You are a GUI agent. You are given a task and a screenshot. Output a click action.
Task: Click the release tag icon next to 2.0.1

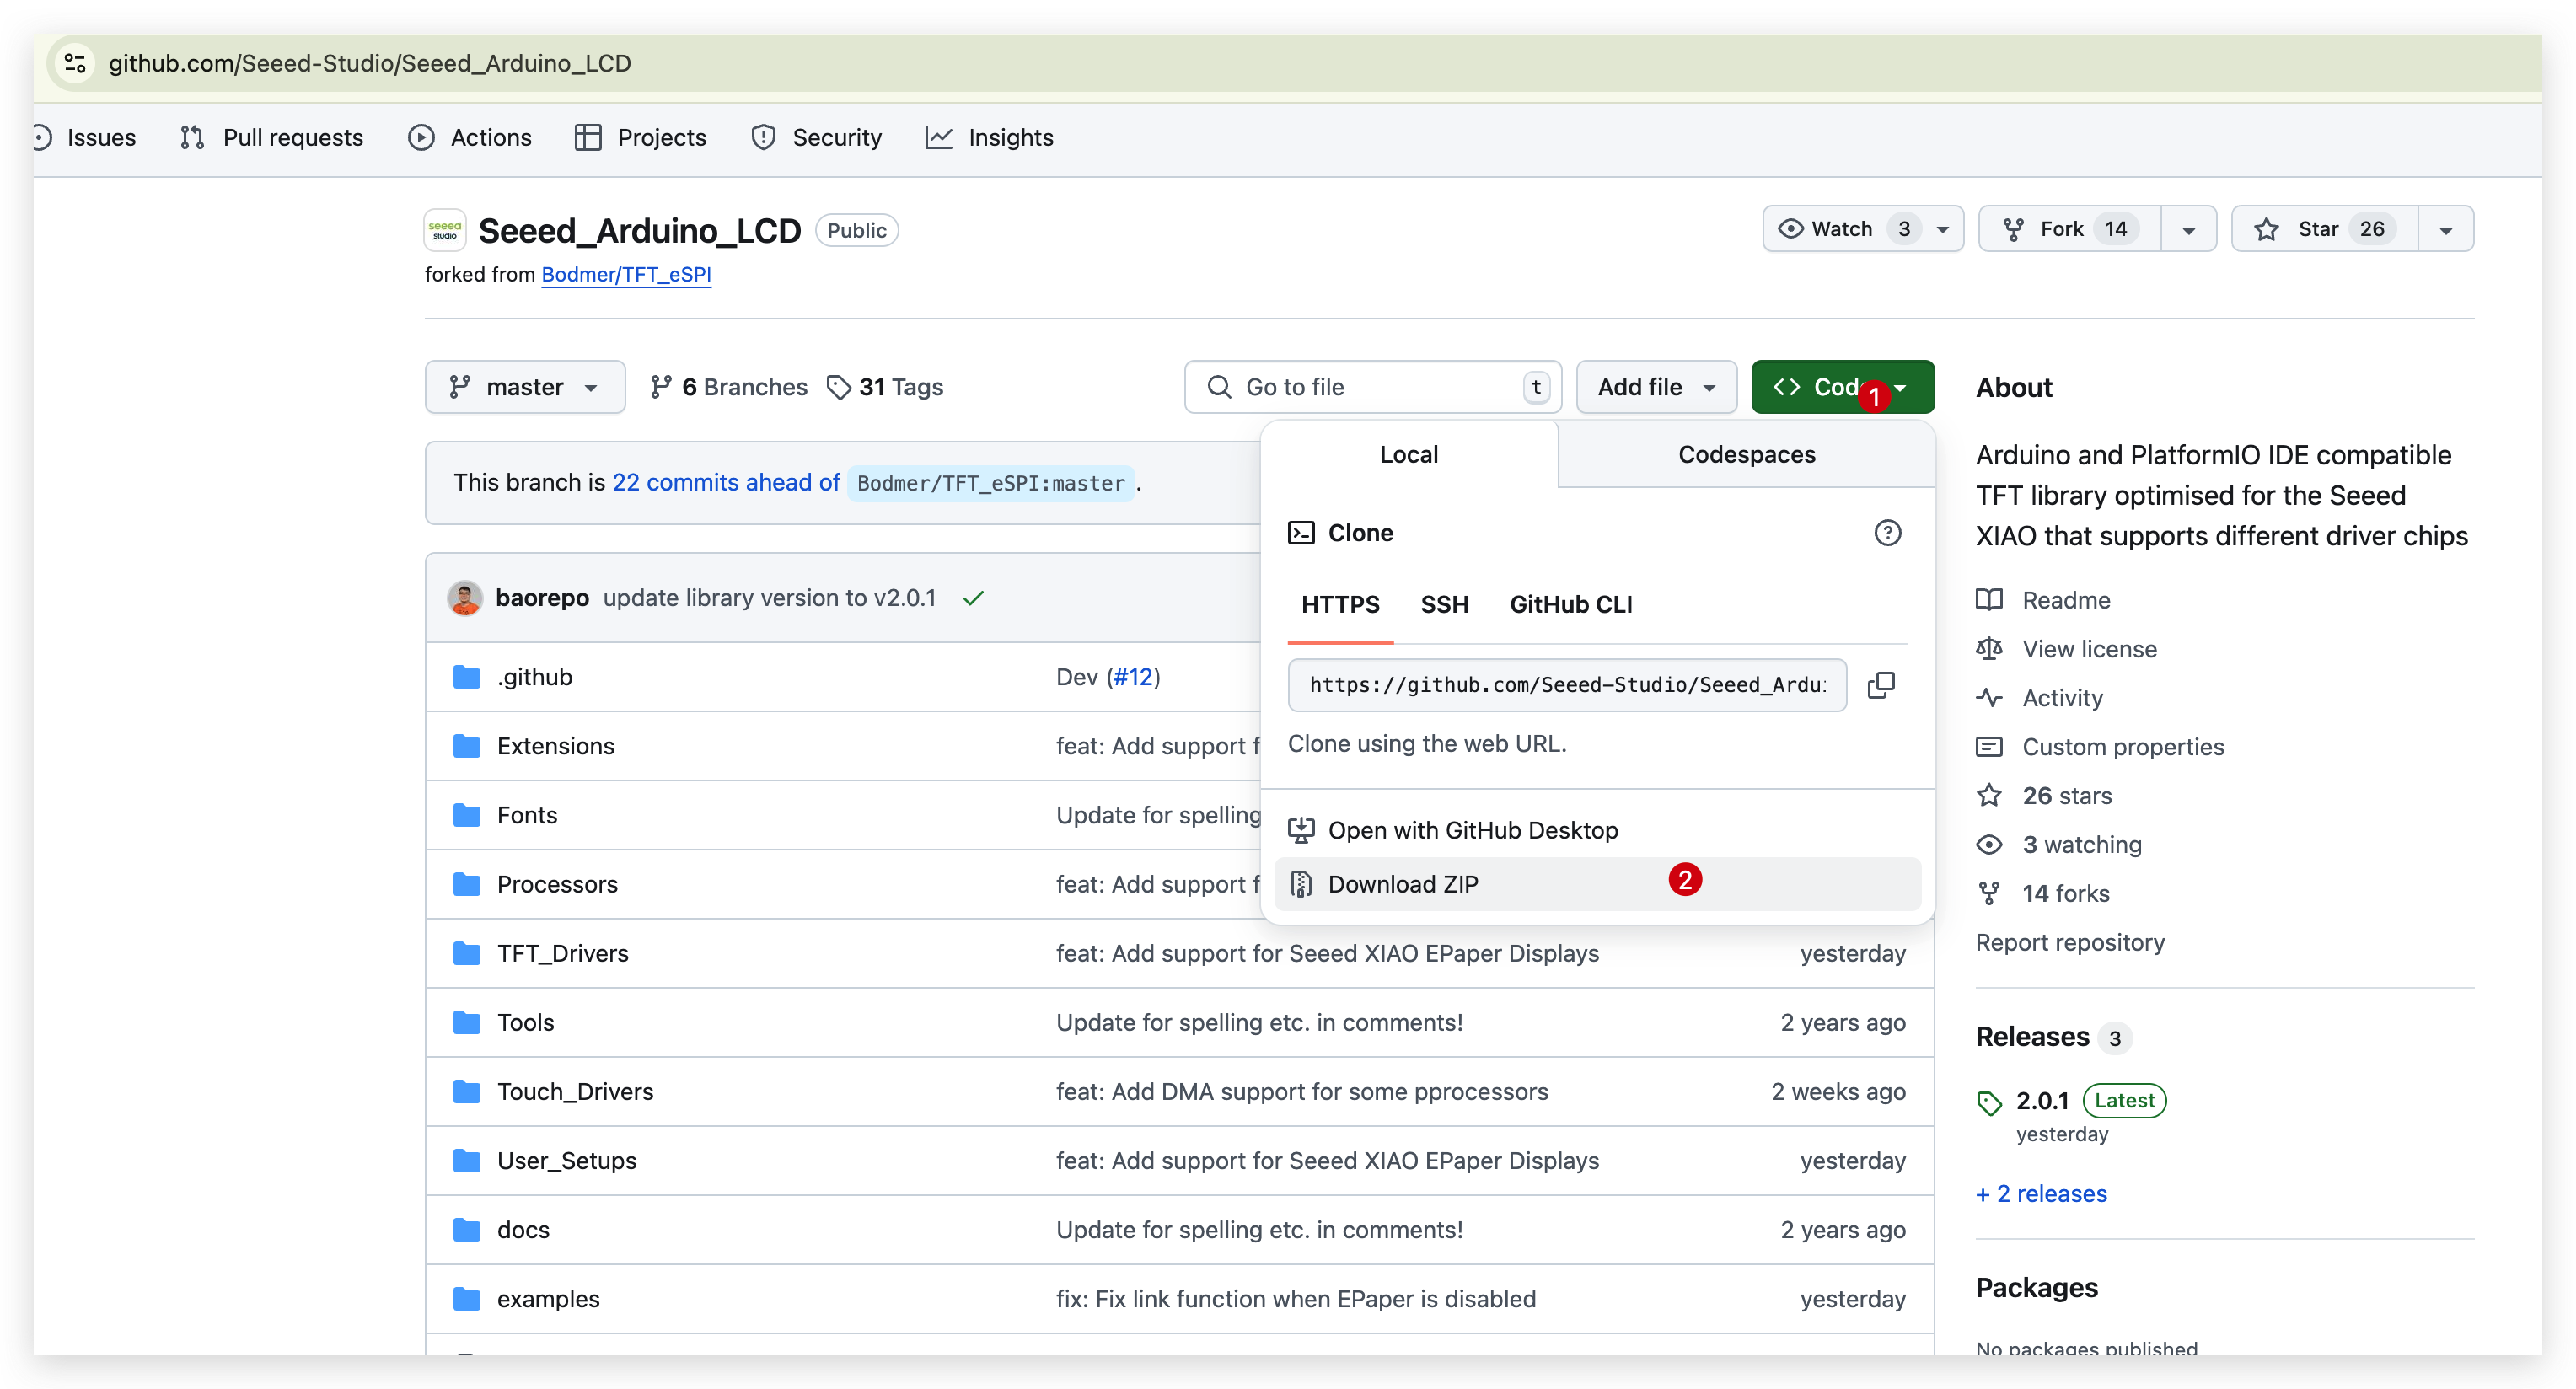pyautogui.click(x=1989, y=1103)
